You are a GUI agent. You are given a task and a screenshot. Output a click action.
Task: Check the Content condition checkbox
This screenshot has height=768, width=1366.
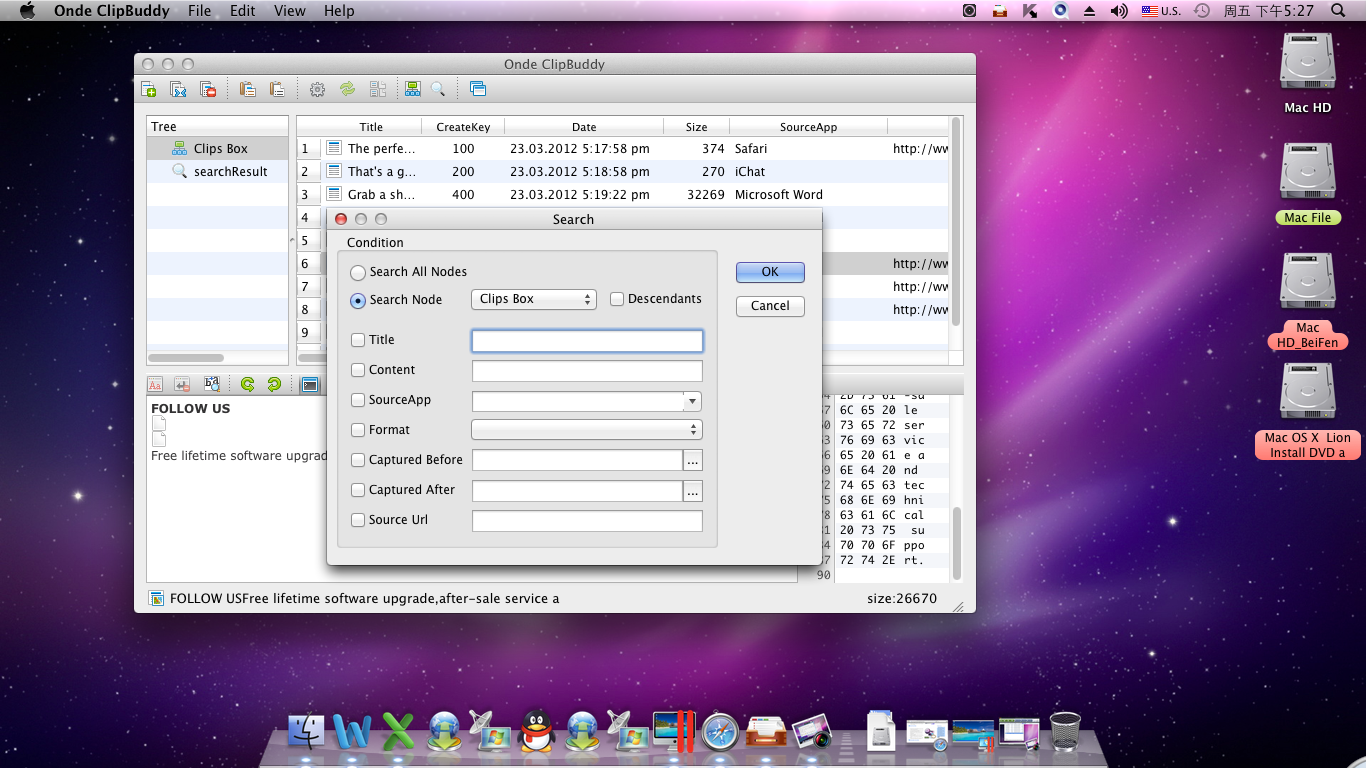point(358,370)
